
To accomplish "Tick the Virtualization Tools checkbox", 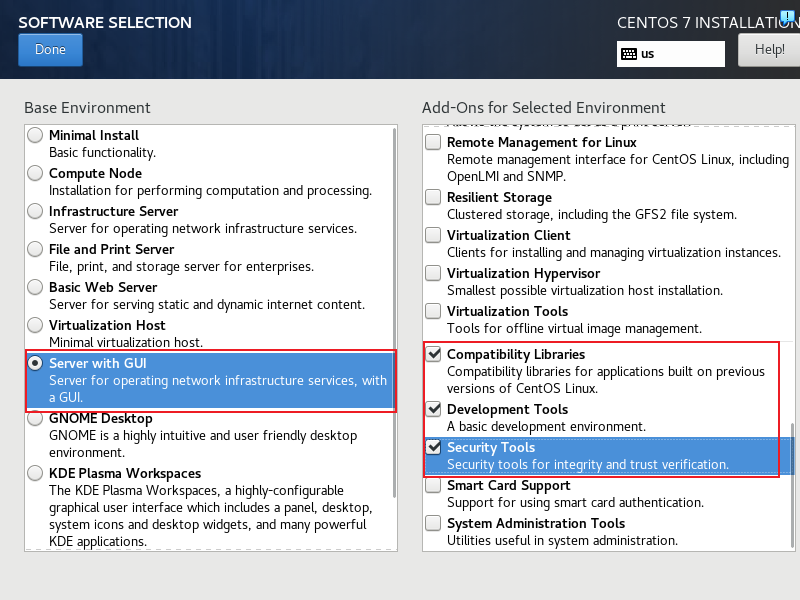I will point(433,311).
